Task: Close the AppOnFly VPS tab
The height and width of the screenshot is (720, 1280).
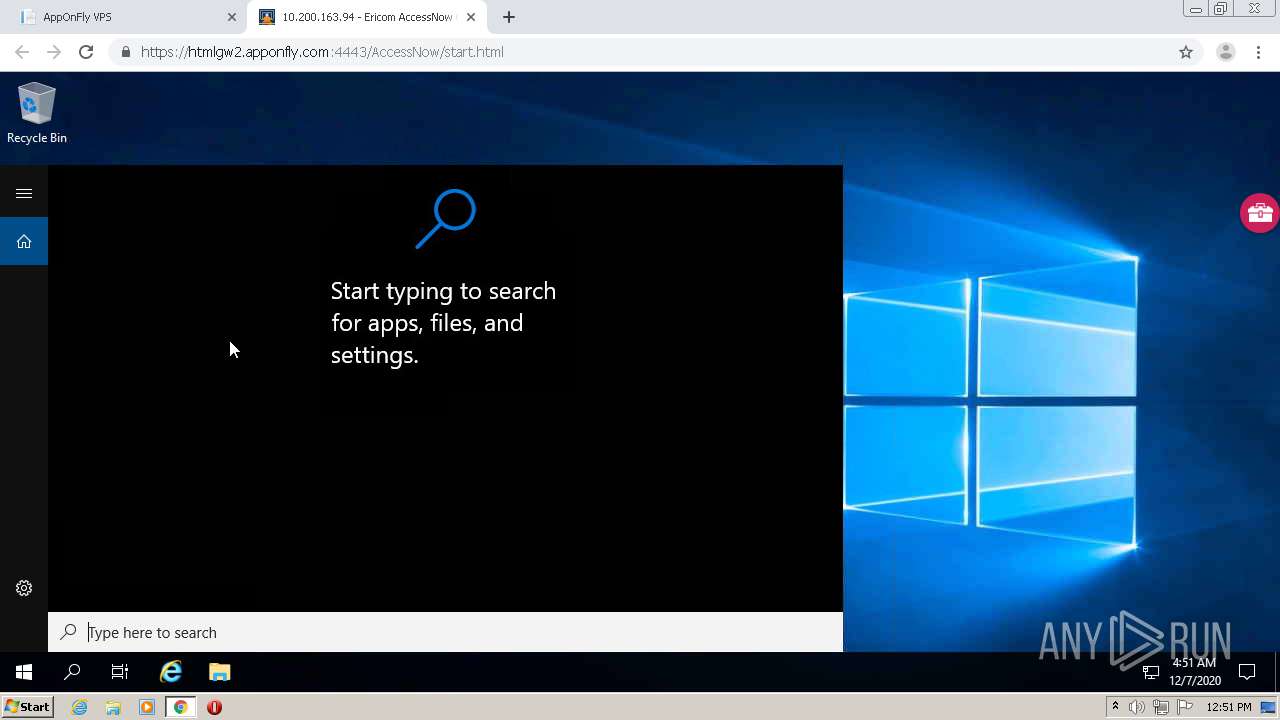Action: pos(232,17)
